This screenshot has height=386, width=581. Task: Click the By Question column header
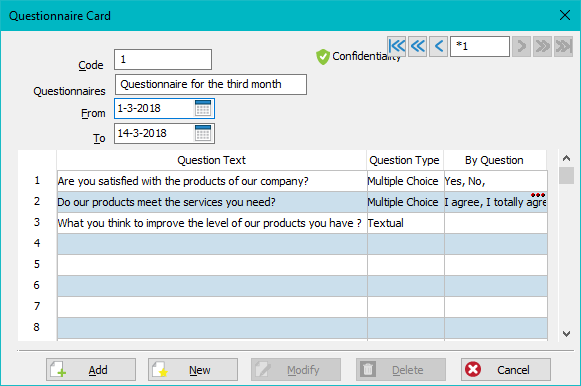tap(495, 160)
